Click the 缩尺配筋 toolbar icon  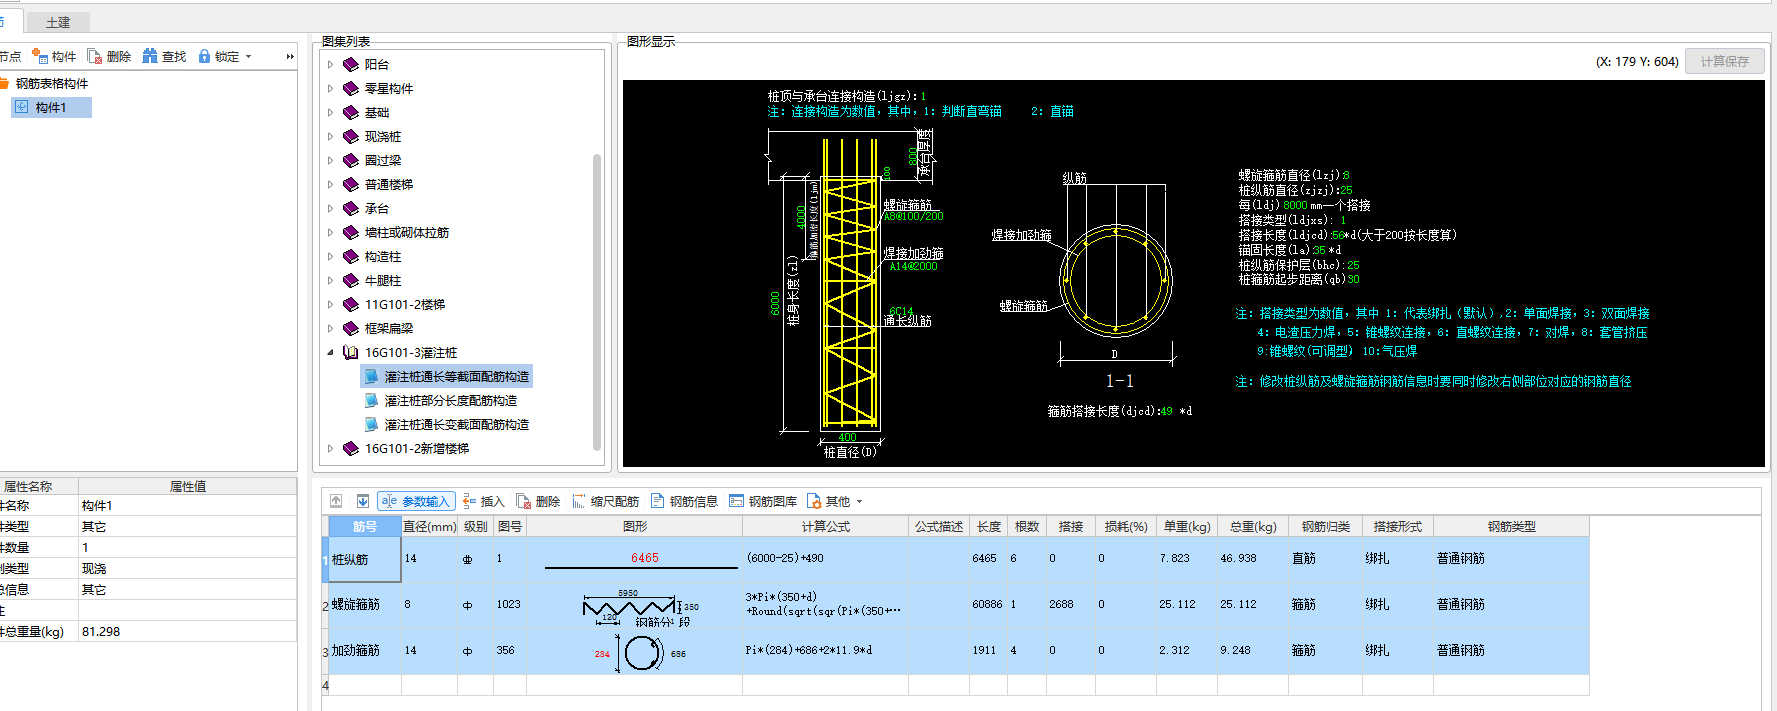coord(579,501)
